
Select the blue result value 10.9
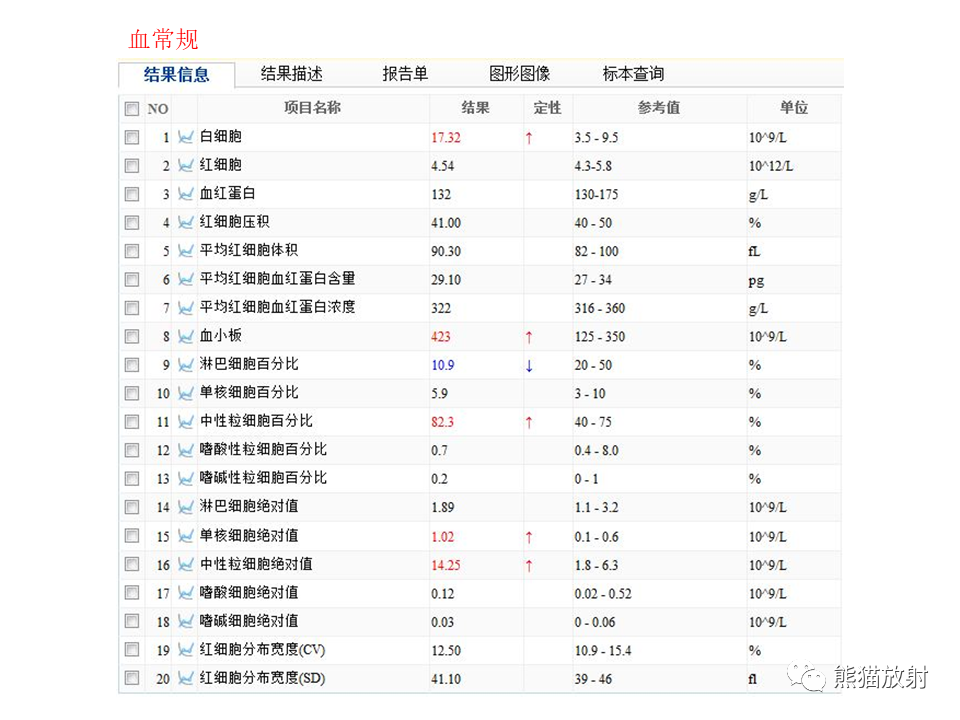(443, 366)
